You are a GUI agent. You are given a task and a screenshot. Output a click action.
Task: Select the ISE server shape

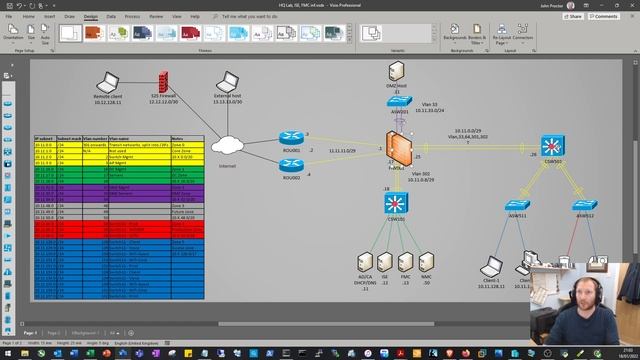click(384, 262)
